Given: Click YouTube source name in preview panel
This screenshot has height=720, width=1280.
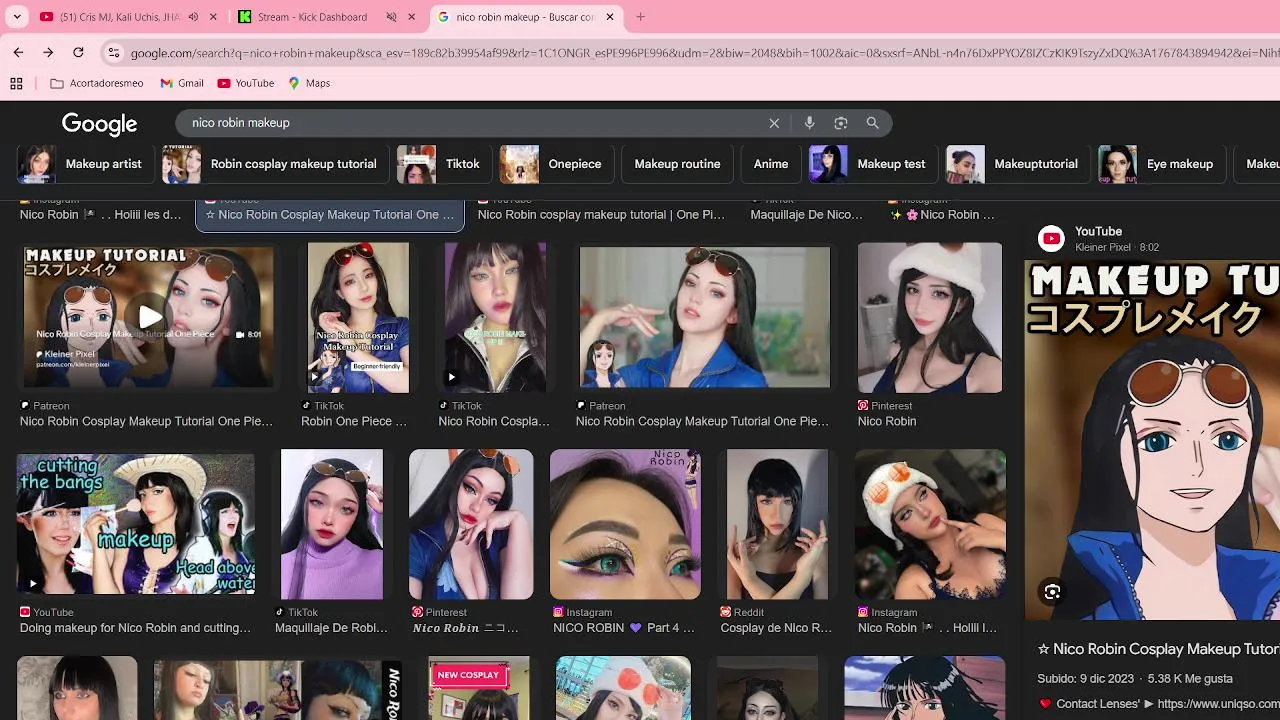Looking at the screenshot, I should click(1098, 231).
